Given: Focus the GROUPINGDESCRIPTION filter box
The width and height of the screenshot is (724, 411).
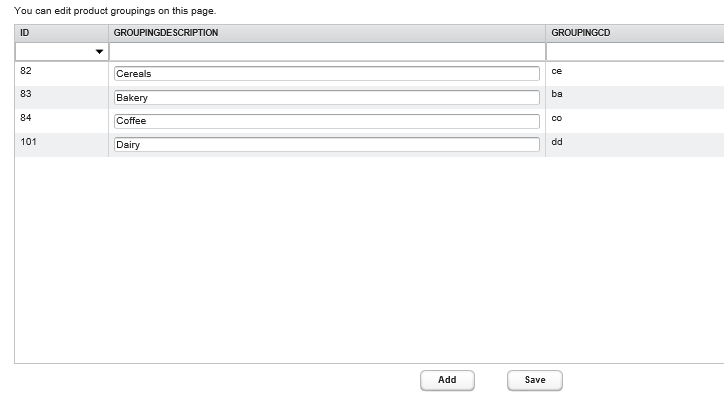Looking at the screenshot, I should pyautogui.click(x=326, y=52).
